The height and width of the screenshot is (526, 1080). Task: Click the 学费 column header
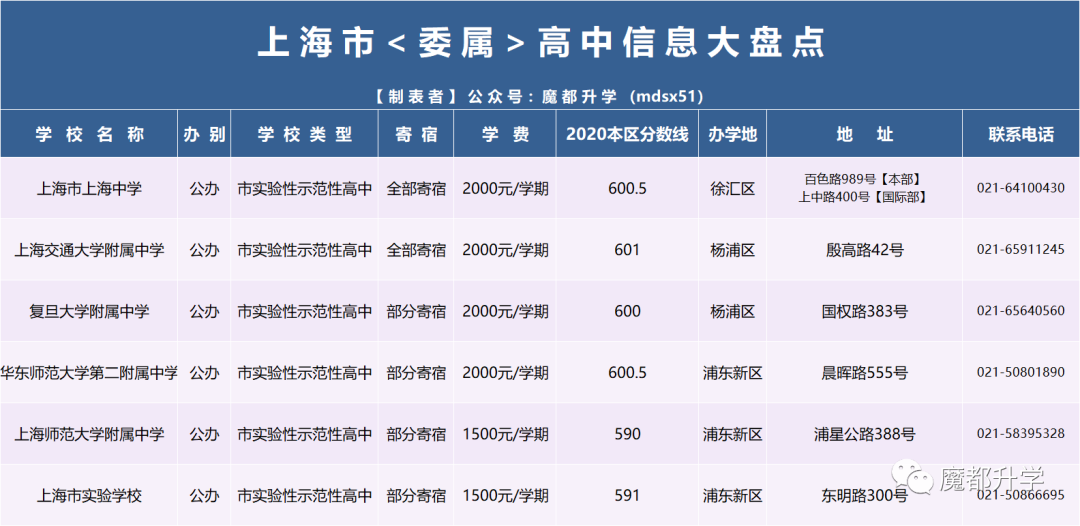505,134
